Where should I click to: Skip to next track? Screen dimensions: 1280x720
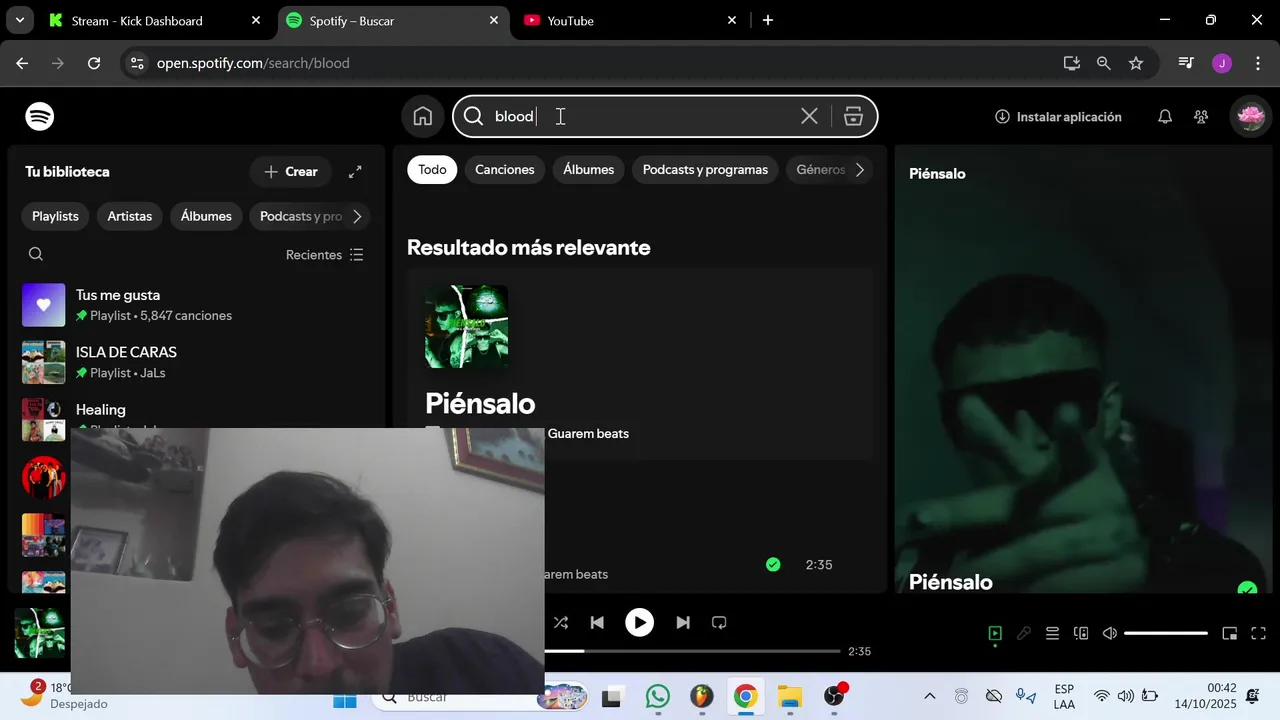coord(683,623)
